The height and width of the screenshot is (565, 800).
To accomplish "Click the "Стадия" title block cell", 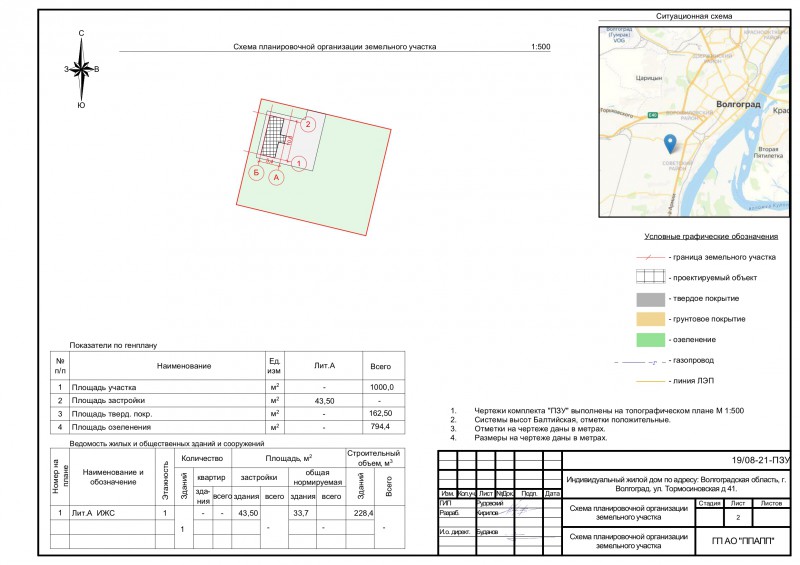I will point(709,503).
